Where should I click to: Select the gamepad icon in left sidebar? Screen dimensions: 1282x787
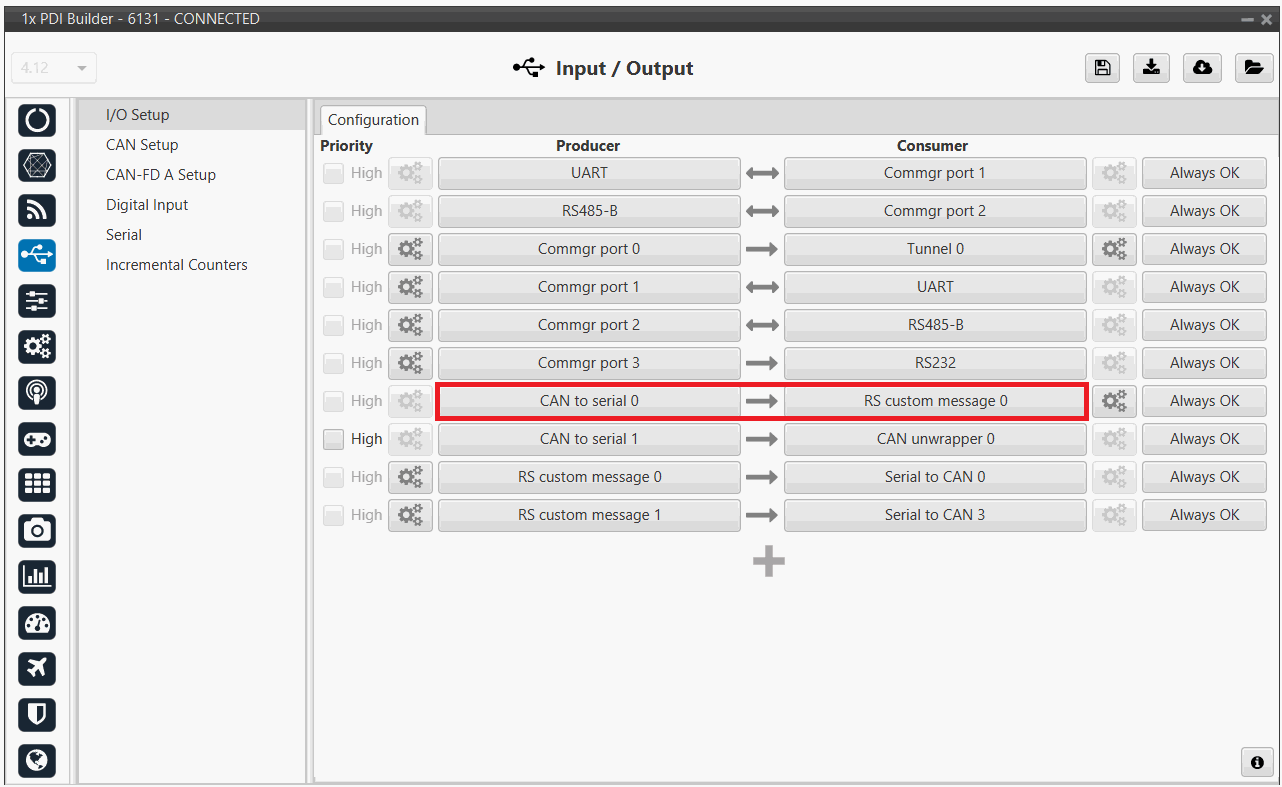(37, 439)
